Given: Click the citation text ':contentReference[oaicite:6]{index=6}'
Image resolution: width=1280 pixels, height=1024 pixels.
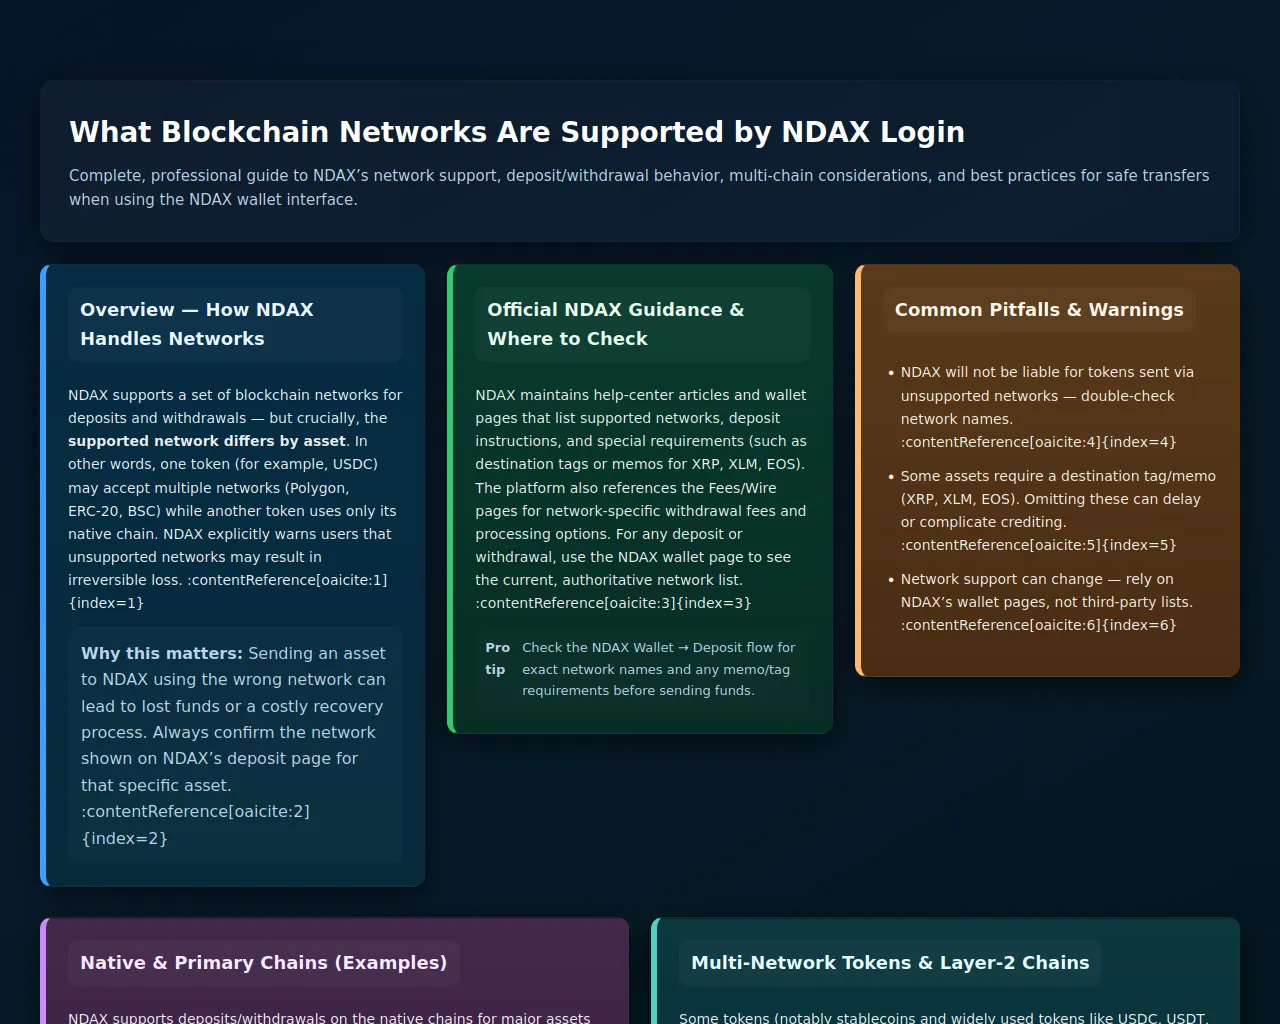Looking at the screenshot, I should pos(1038,625).
